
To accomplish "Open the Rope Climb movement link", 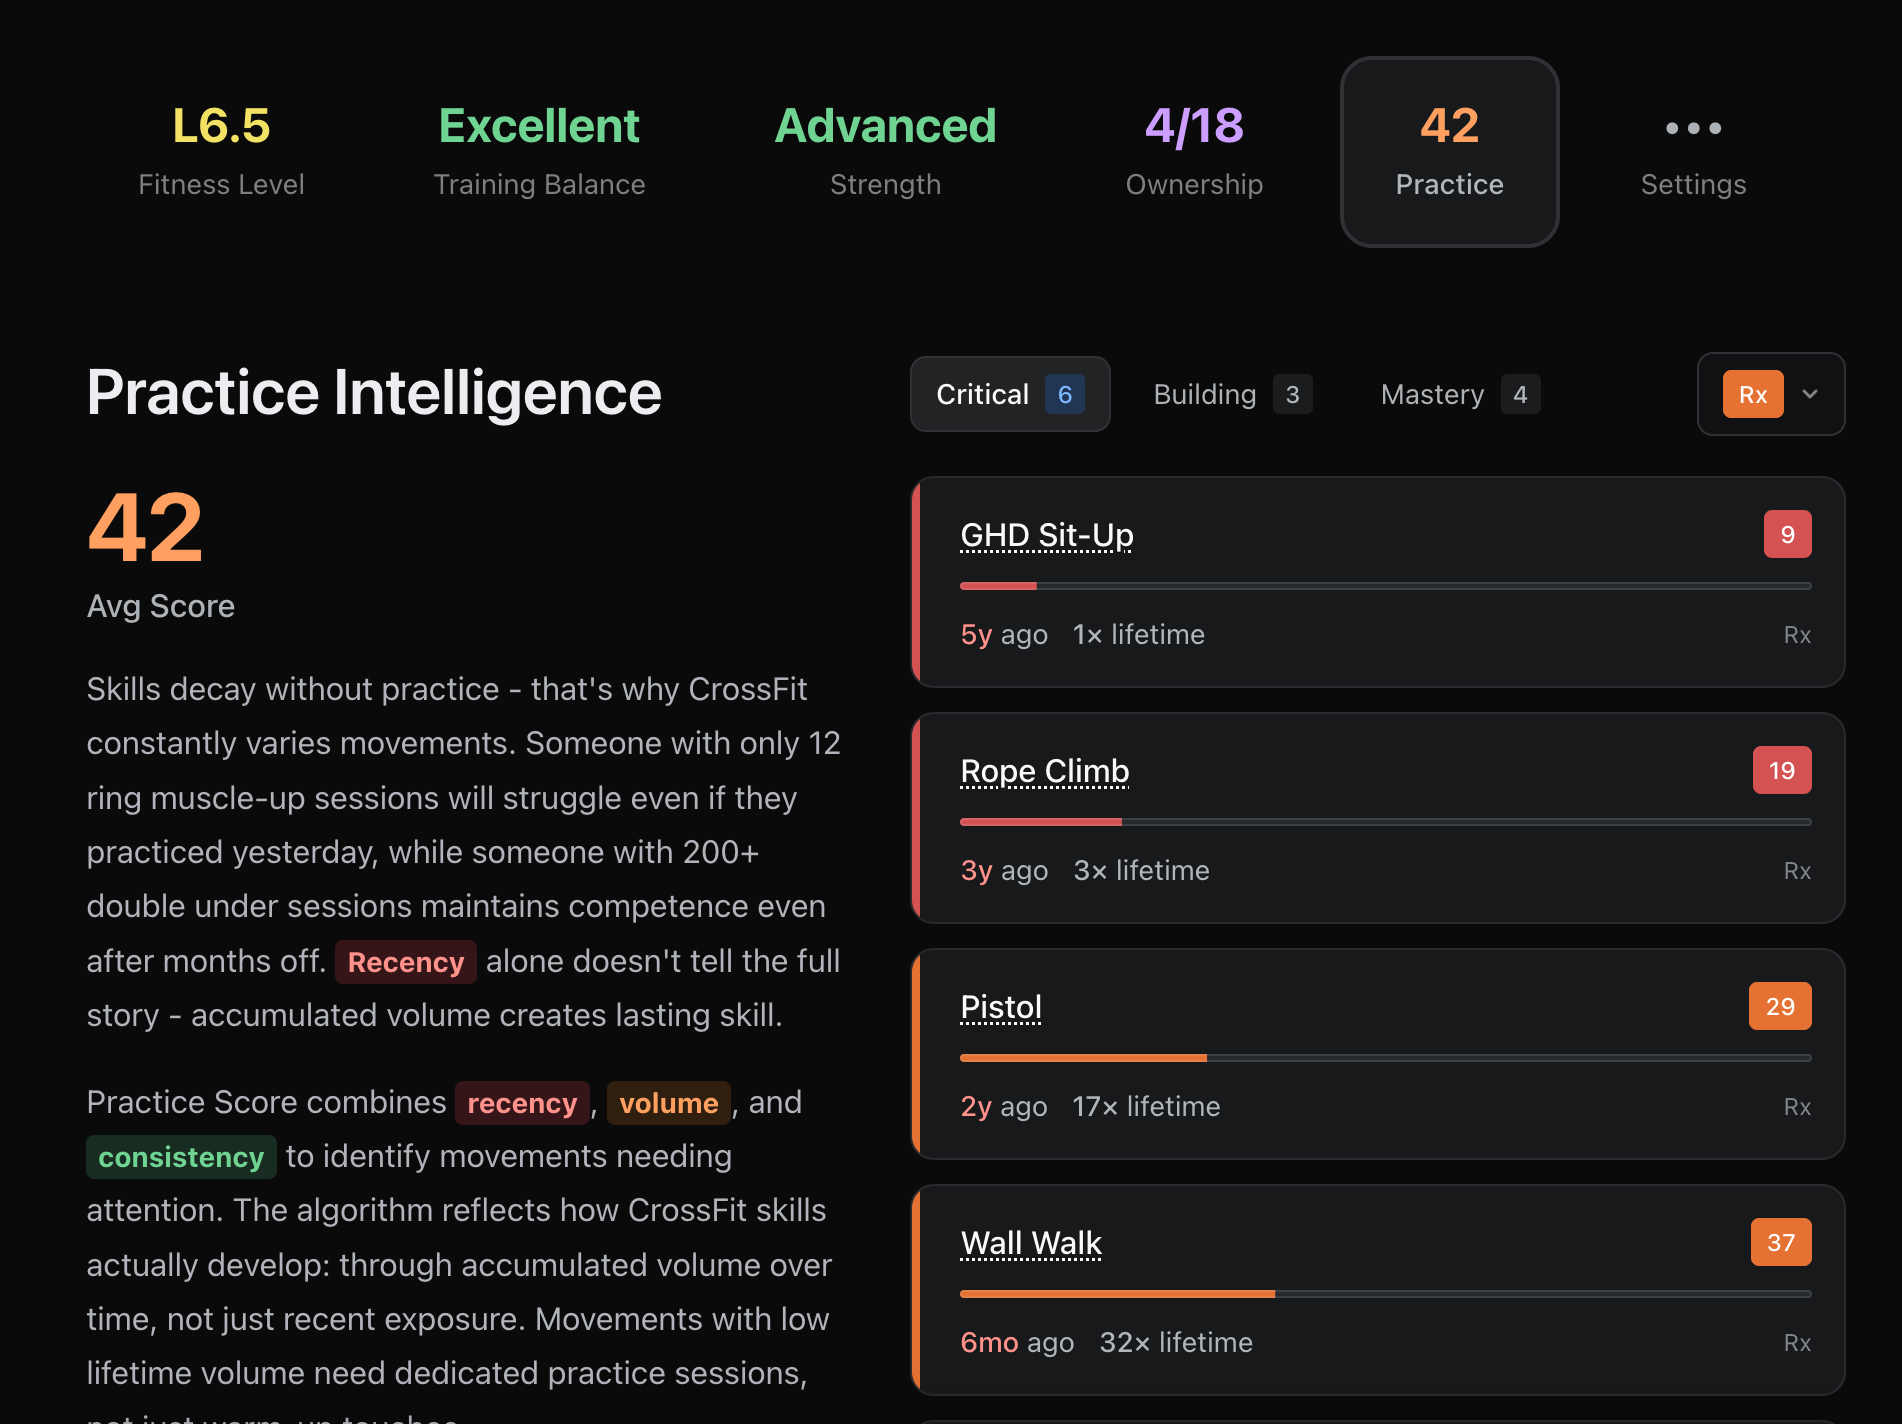I will click(1044, 771).
